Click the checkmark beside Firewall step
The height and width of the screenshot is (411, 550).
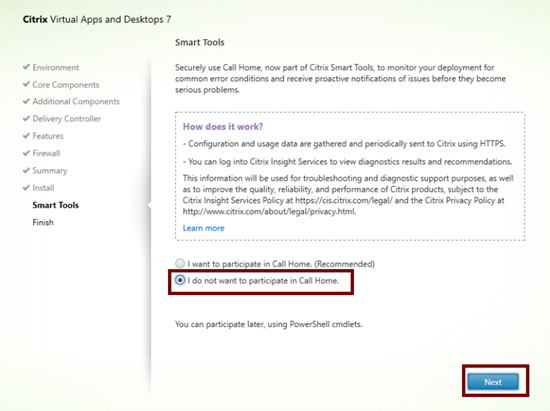(x=26, y=153)
